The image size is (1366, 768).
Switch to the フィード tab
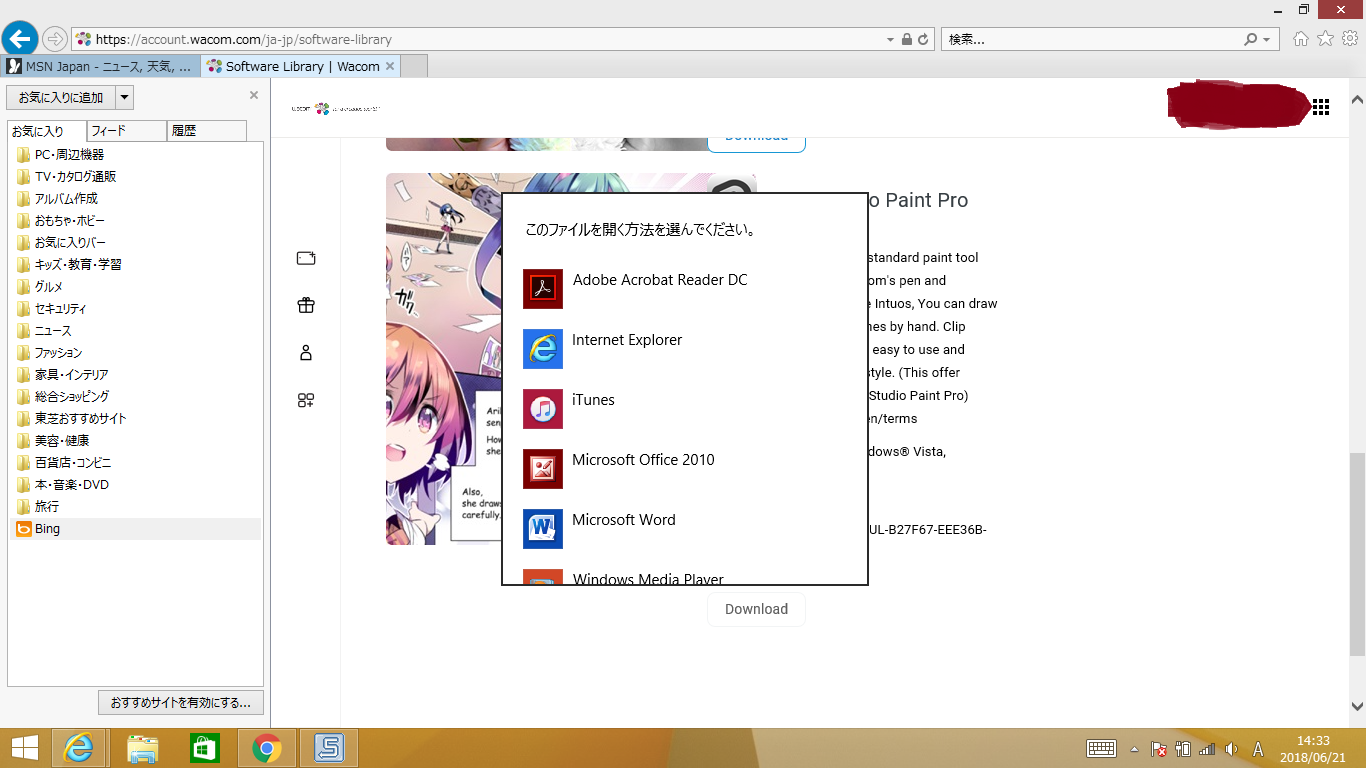click(x=127, y=131)
